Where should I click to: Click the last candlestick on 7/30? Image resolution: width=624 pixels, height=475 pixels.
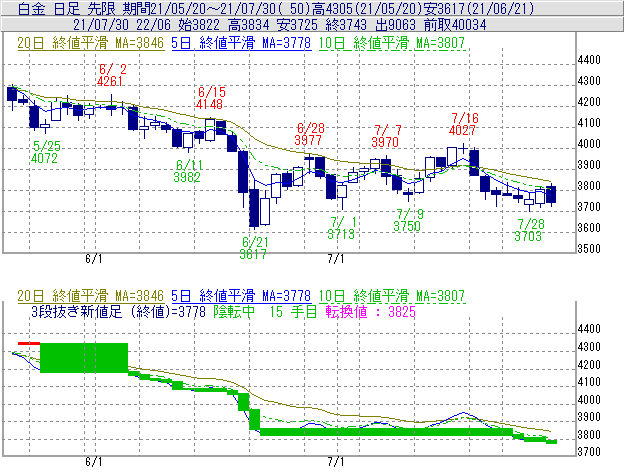(x=551, y=195)
